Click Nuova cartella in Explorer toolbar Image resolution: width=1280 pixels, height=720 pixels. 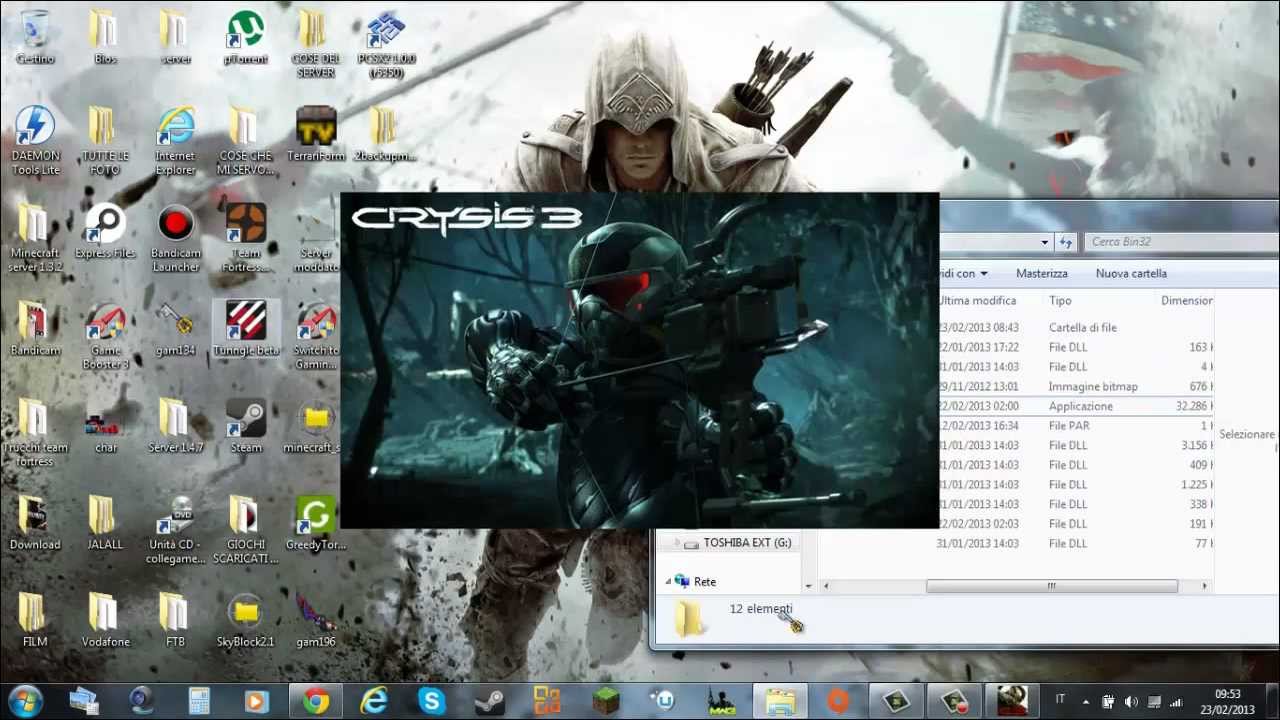point(1131,273)
